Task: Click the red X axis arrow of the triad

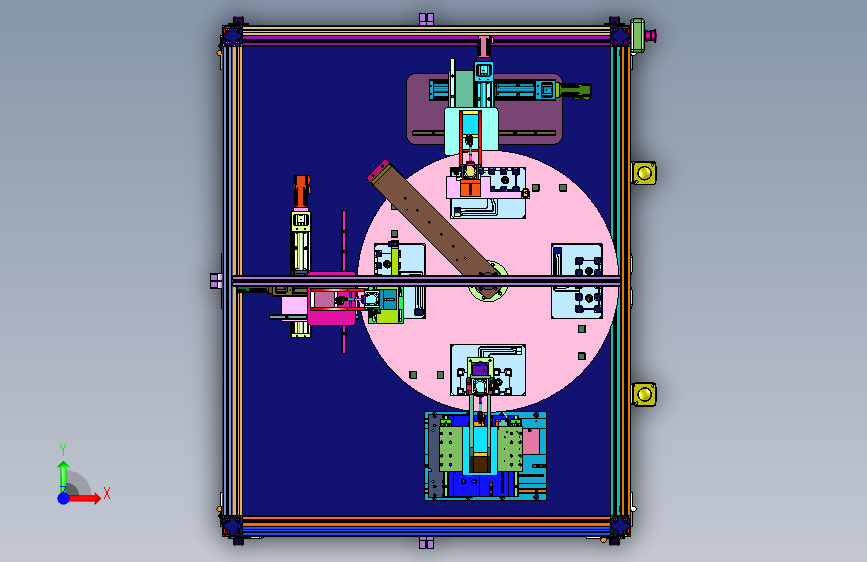Action: click(85, 498)
